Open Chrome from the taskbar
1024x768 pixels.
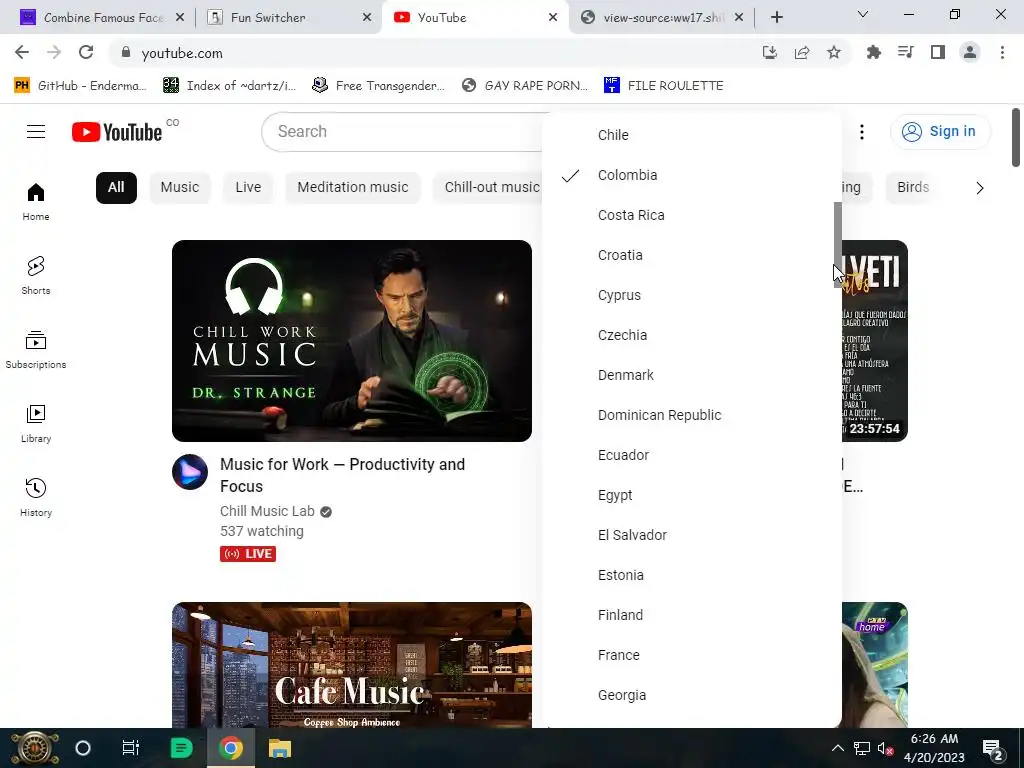231,748
